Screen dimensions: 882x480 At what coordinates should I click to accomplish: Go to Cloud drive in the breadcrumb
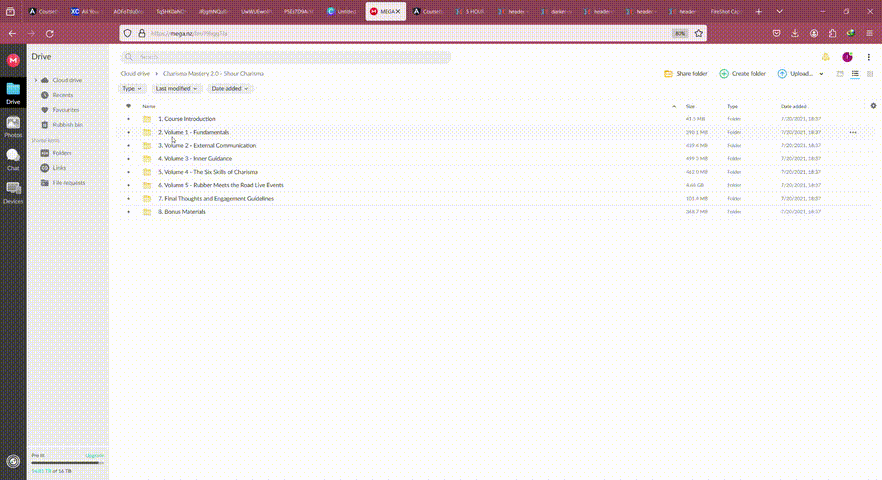[x=135, y=74]
